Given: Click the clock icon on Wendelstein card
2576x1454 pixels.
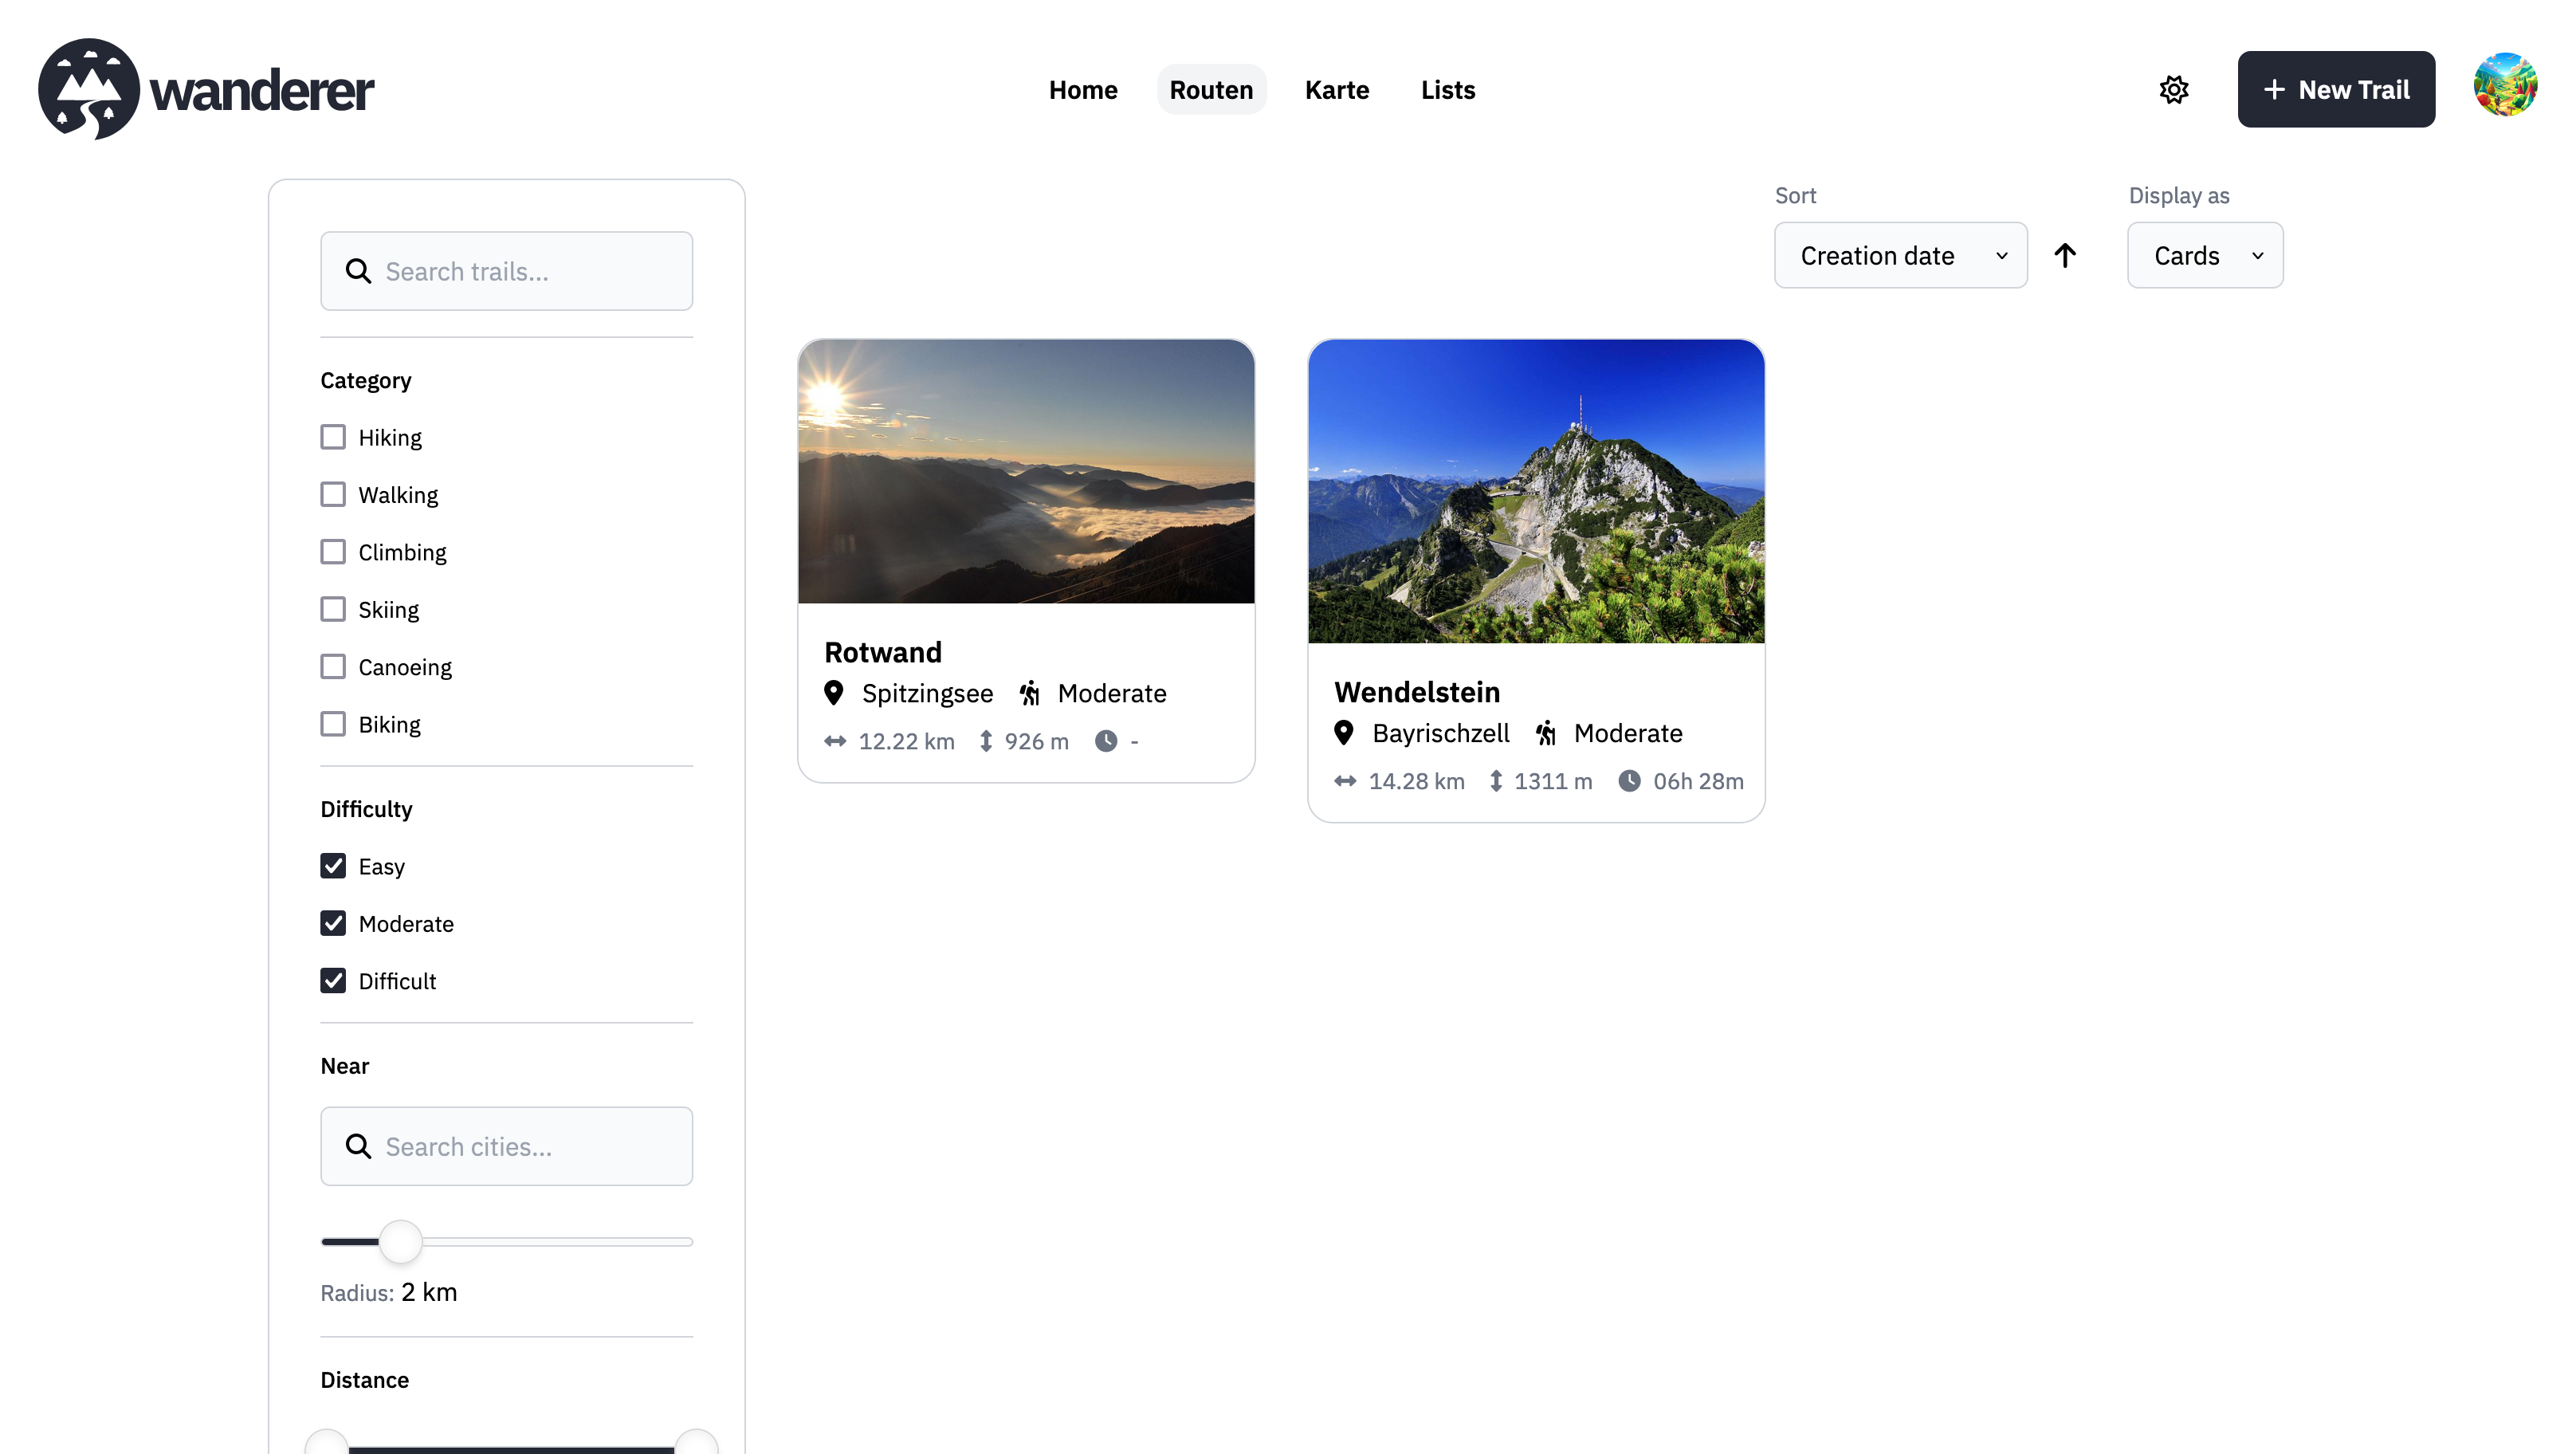Looking at the screenshot, I should [x=1630, y=781].
